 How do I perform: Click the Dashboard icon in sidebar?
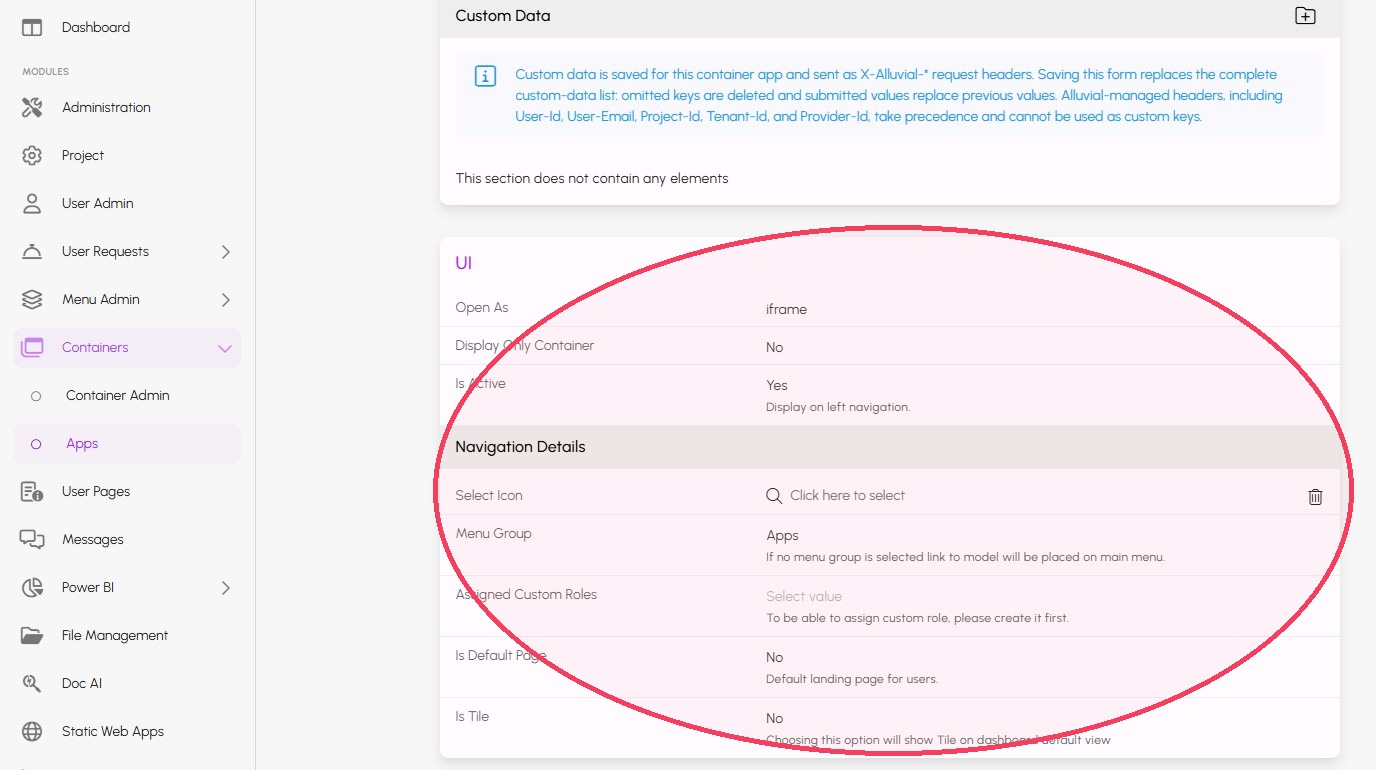coord(32,27)
